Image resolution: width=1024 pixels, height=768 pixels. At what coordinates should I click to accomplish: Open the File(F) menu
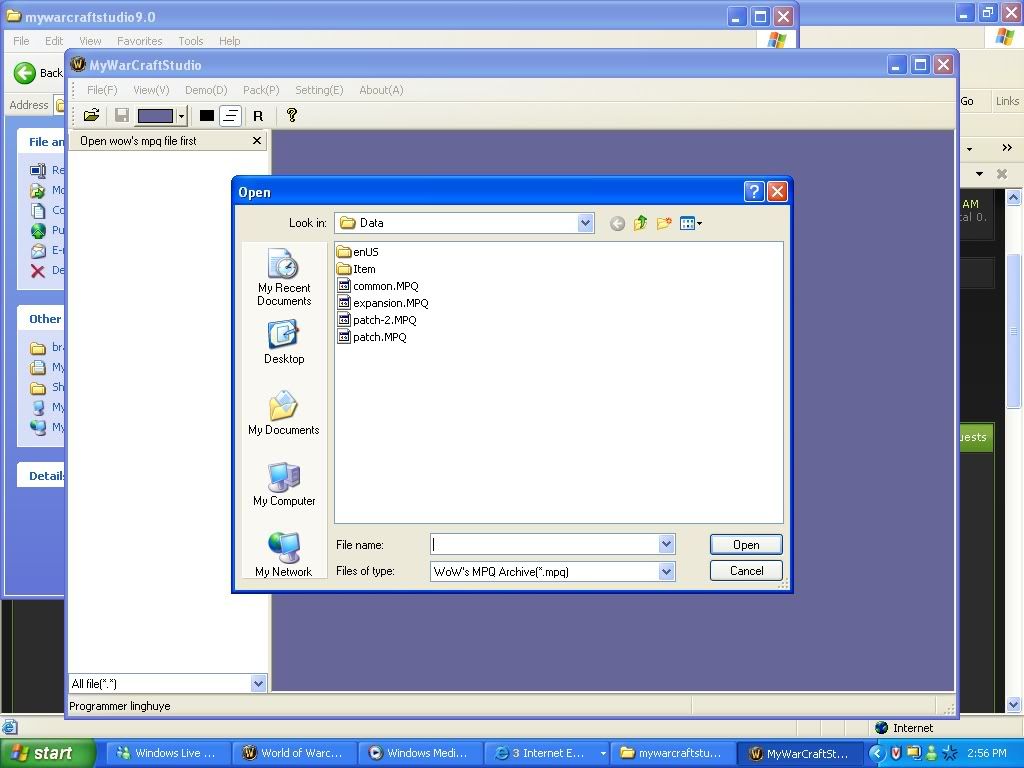(102, 90)
